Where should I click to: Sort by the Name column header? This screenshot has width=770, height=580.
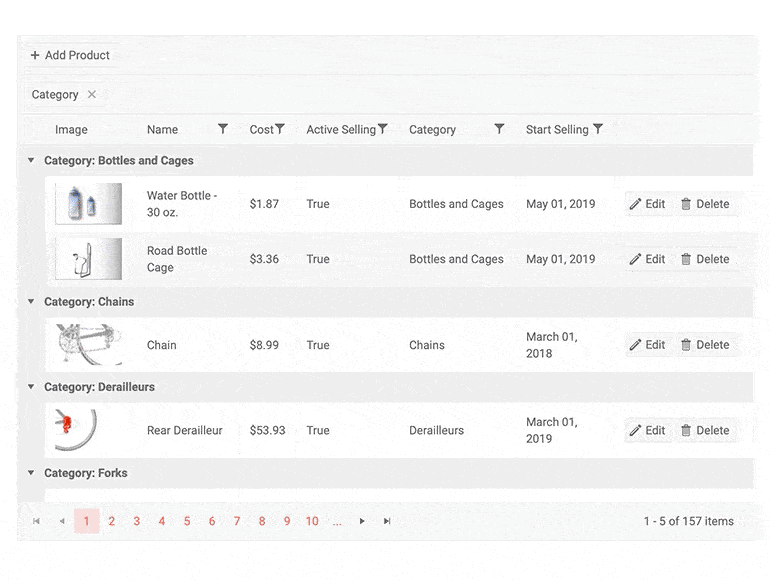point(163,130)
